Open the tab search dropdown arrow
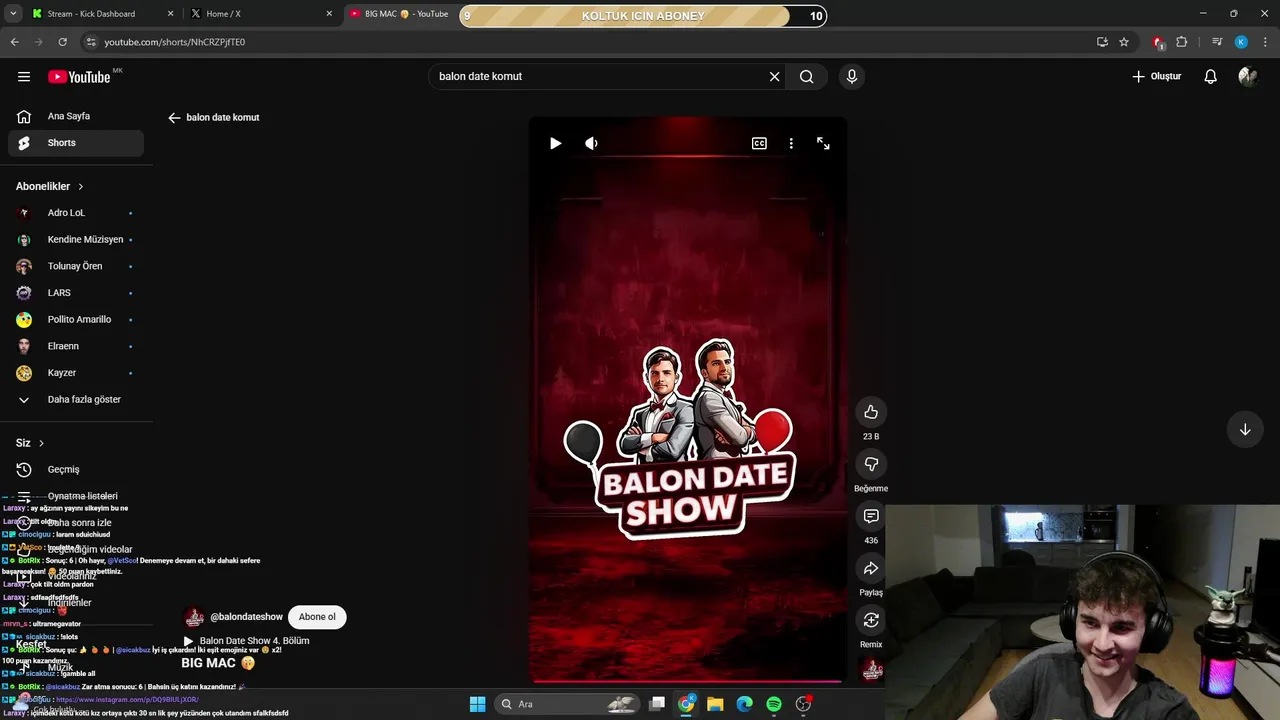The image size is (1280, 720). pyautogui.click(x=13, y=14)
